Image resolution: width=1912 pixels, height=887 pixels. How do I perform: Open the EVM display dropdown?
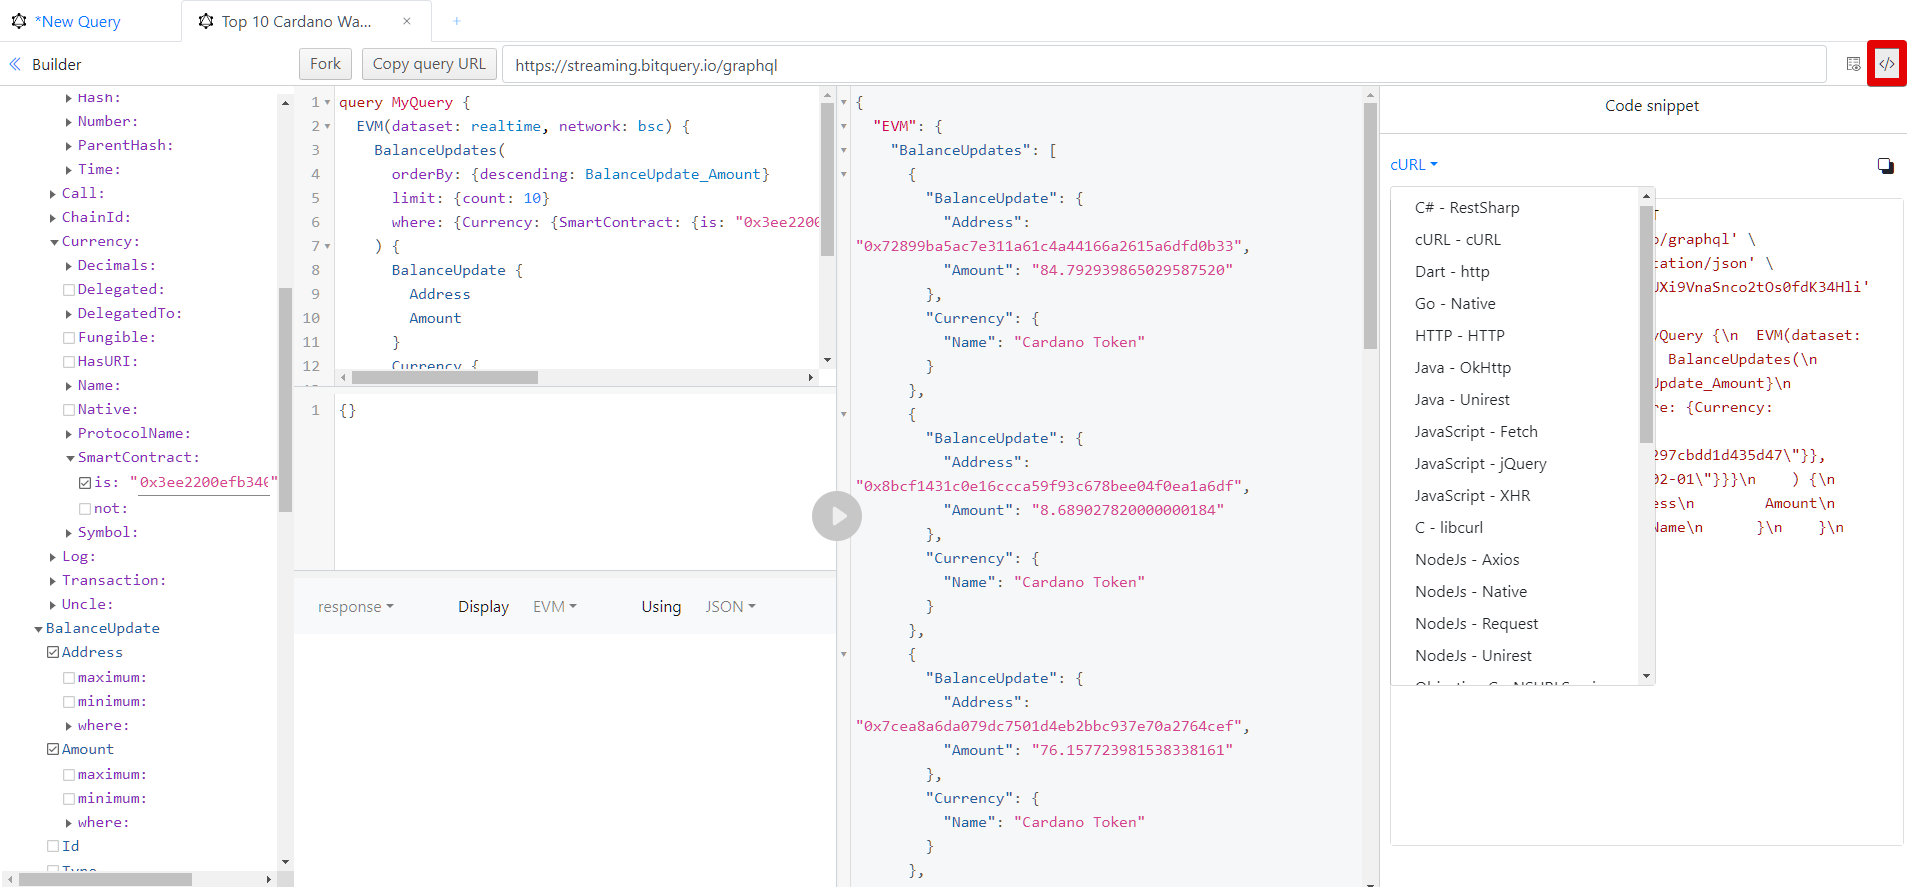pyautogui.click(x=554, y=607)
